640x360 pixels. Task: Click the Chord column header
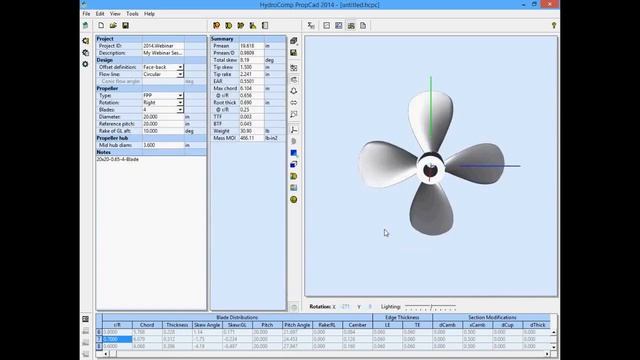pyautogui.click(x=147, y=325)
